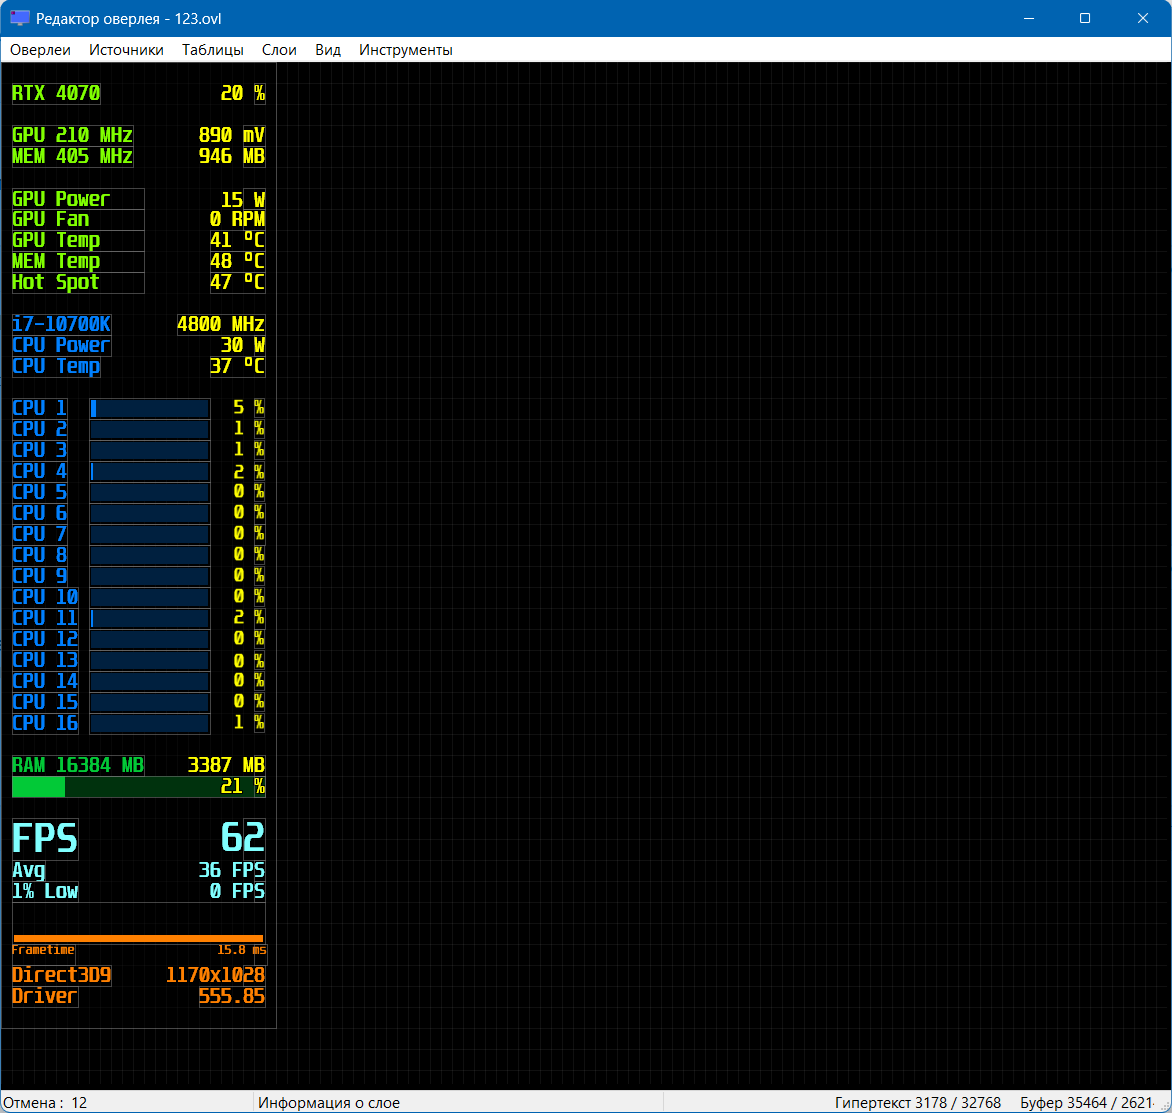The width and height of the screenshot is (1172, 1113).
Task: Open the Слои menu
Action: [x=280, y=50]
